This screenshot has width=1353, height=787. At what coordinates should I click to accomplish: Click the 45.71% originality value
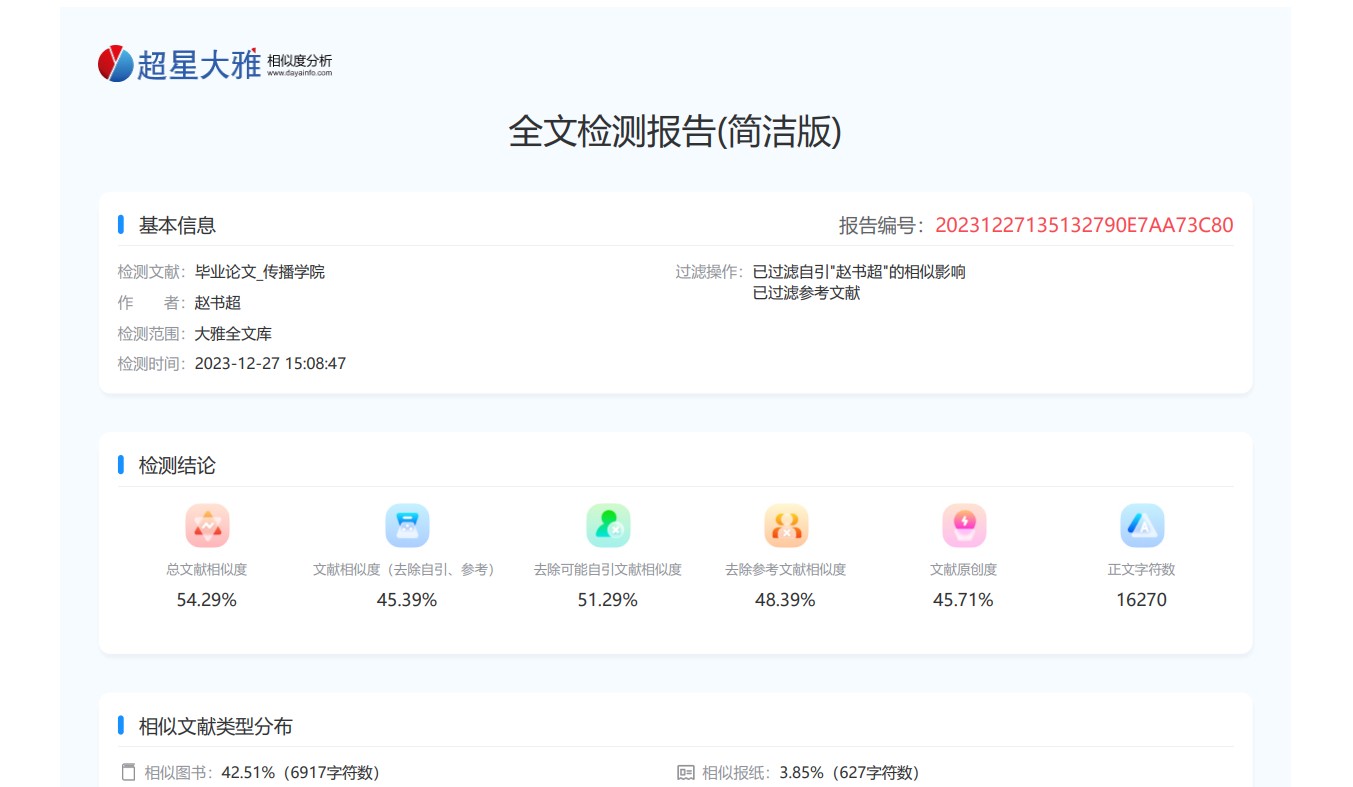pos(963,600)
